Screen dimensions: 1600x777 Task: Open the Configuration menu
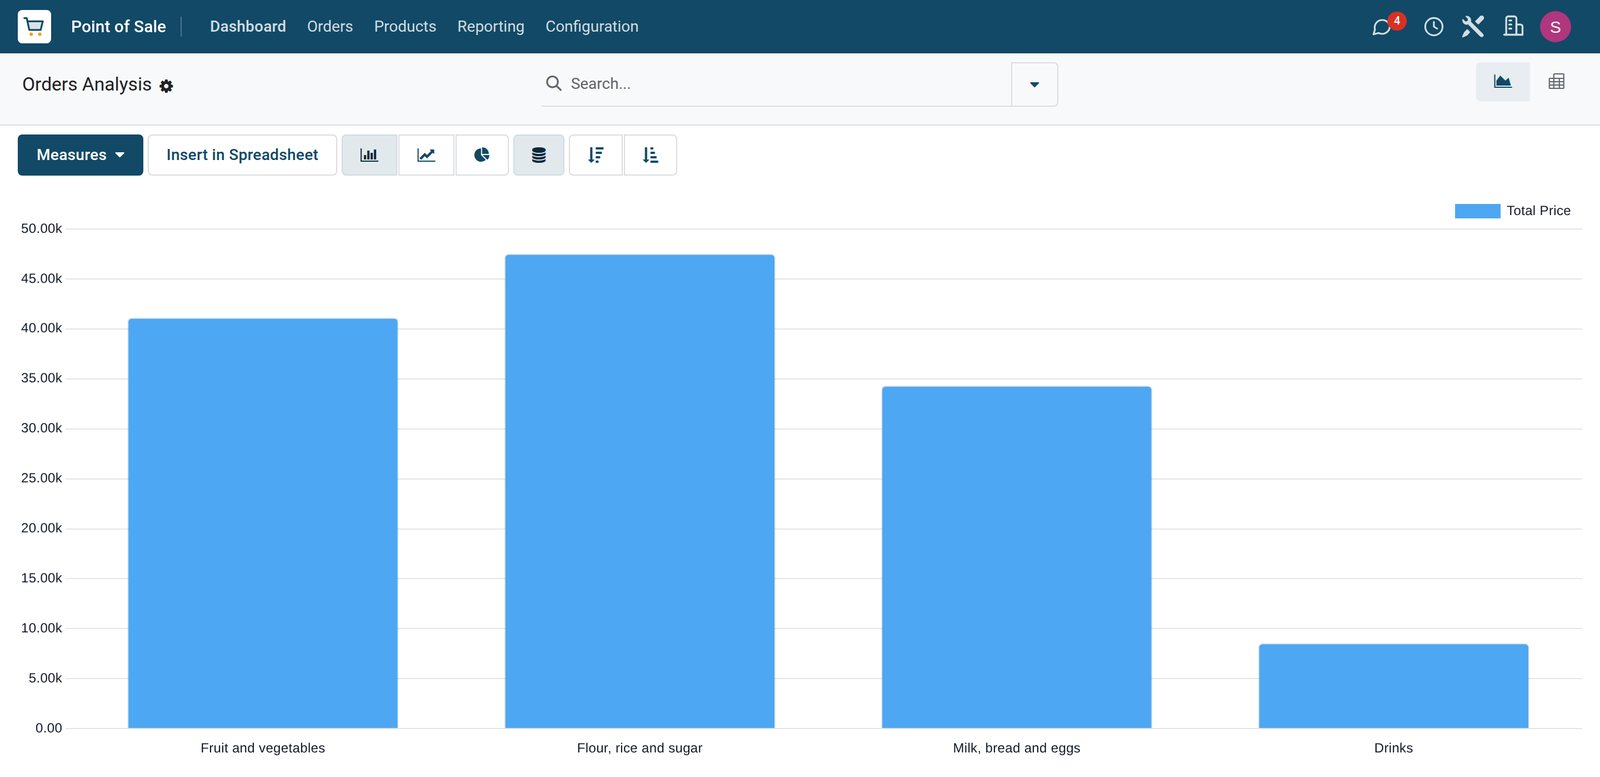pyautogui.click(x=592, y=26)
